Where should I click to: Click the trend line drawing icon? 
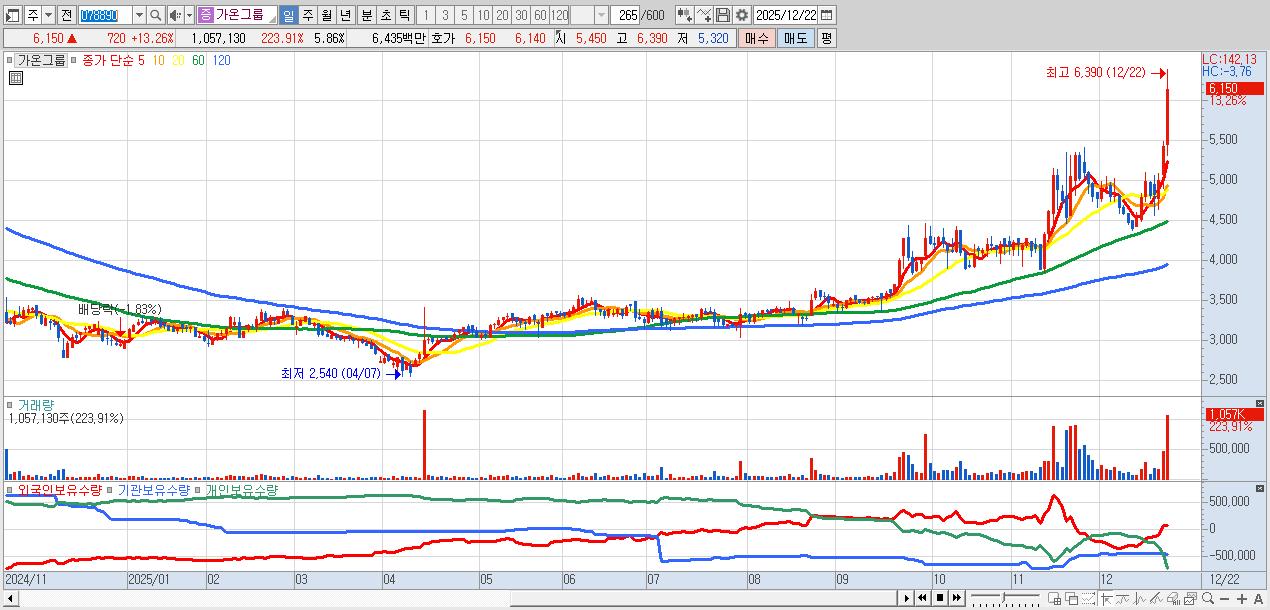[x=1123, y=598]
